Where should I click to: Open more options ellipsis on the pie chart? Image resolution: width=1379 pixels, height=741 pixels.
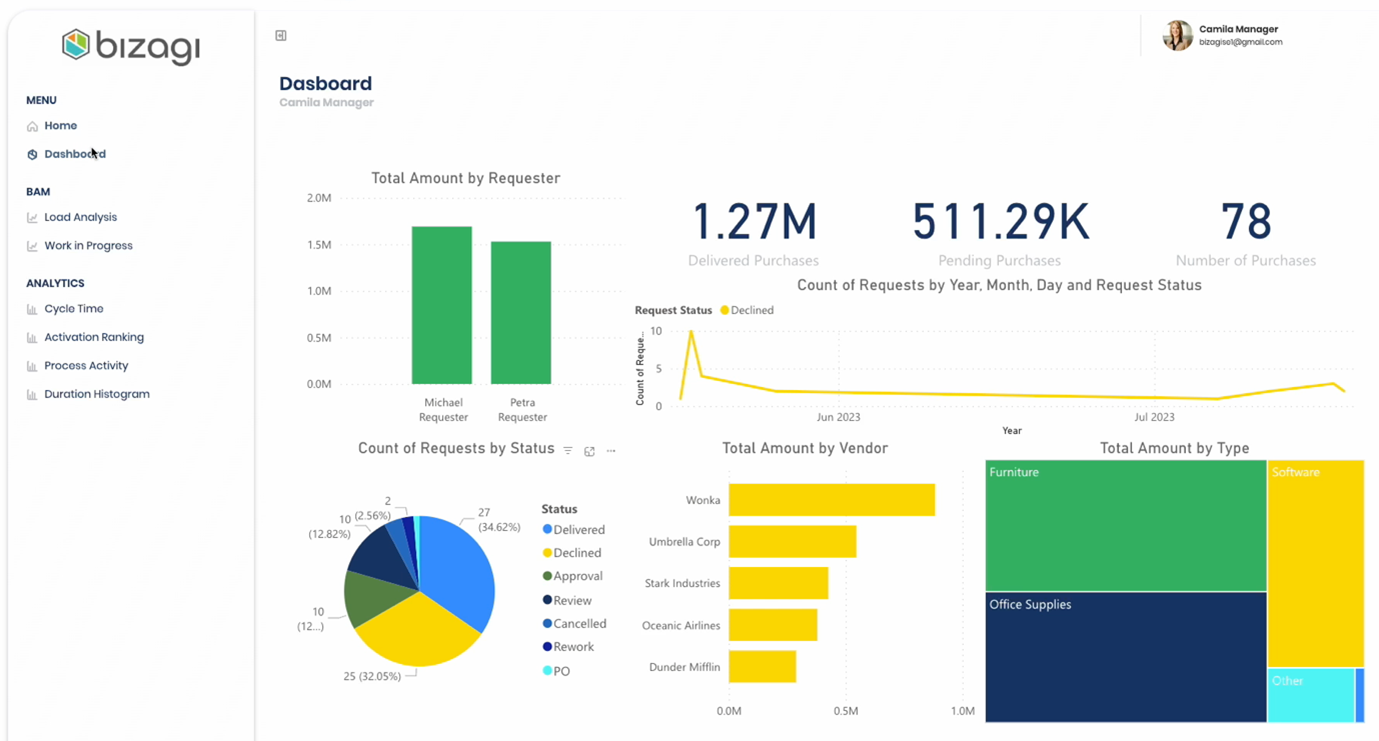point(611,451)
